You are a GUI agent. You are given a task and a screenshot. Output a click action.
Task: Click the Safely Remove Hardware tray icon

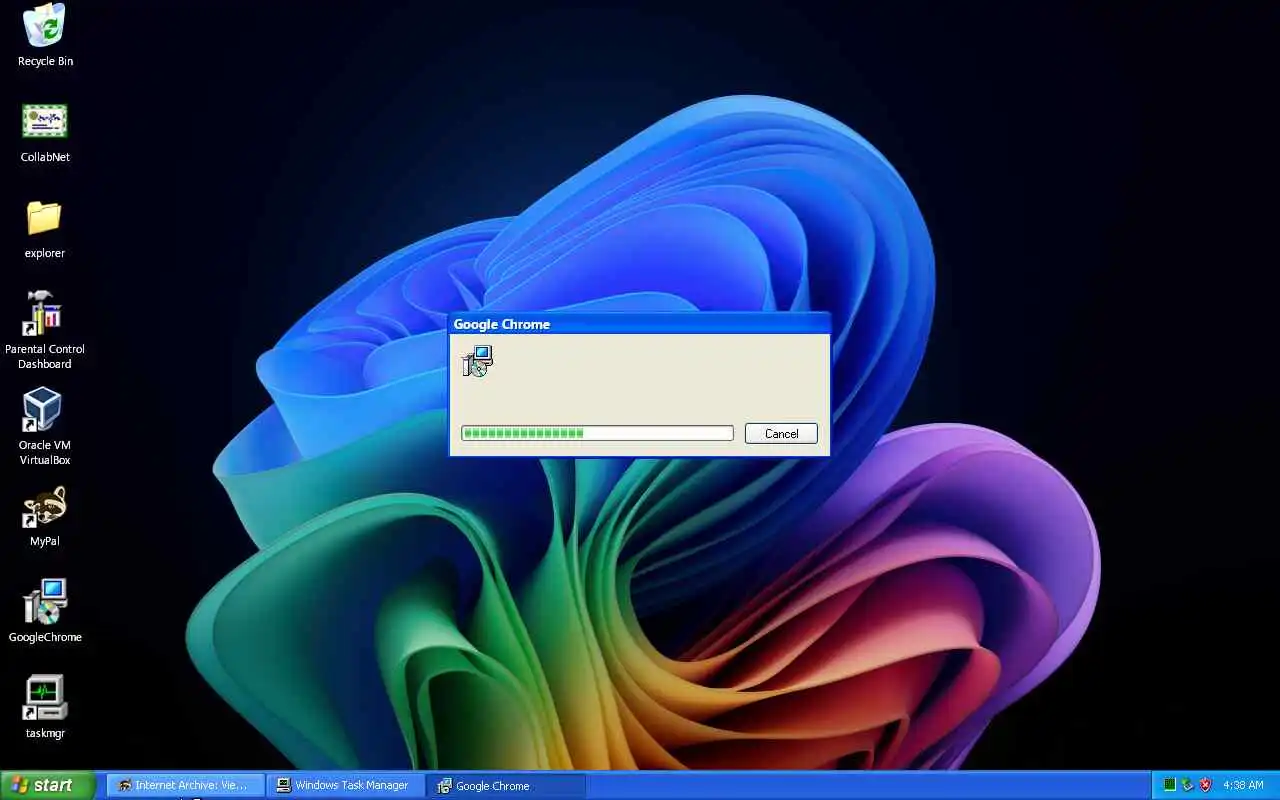(x=1187, y=785)
